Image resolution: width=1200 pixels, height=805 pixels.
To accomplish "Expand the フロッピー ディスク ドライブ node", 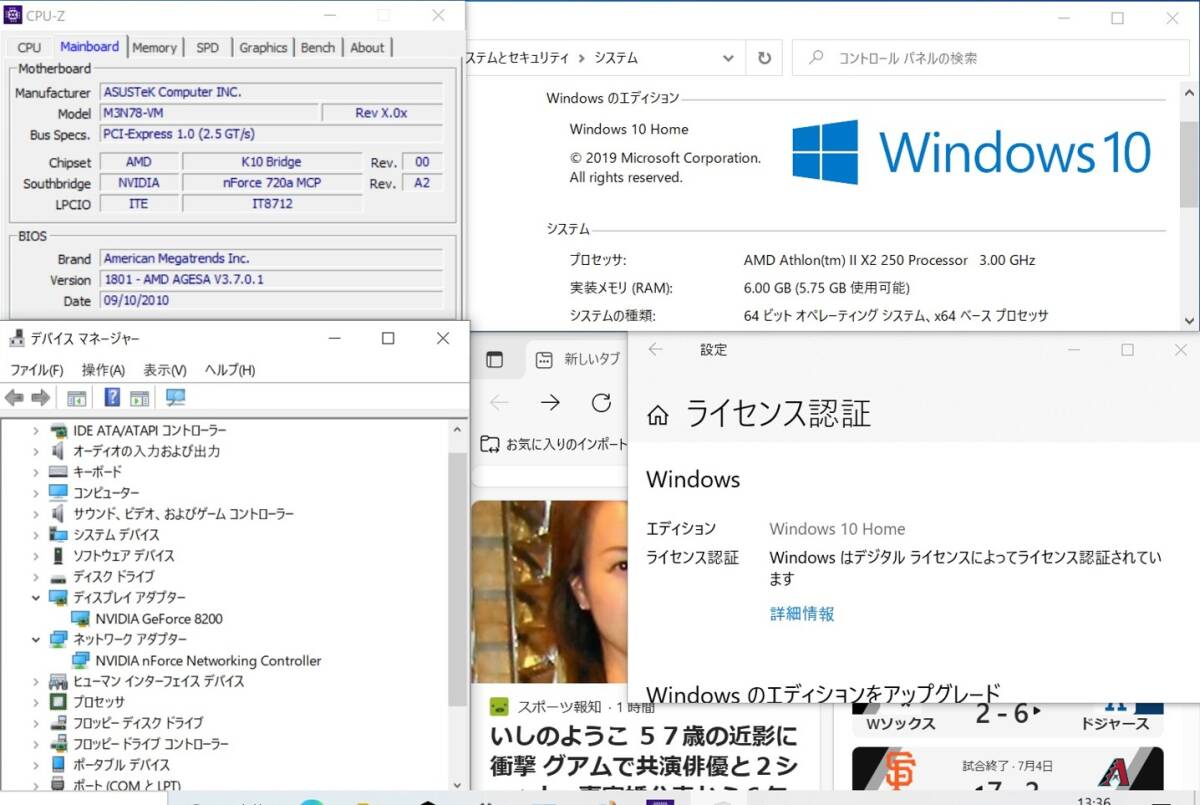I will coord(36,723).
